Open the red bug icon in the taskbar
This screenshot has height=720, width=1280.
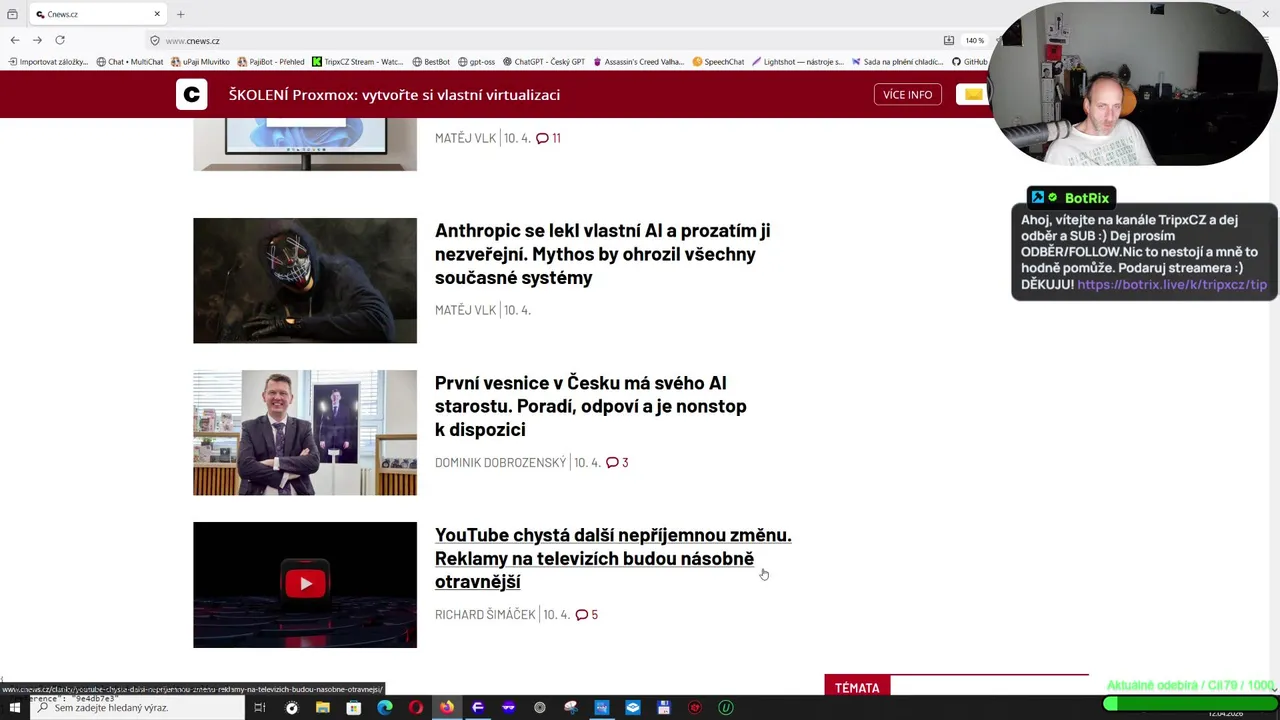tap(695, 708)
